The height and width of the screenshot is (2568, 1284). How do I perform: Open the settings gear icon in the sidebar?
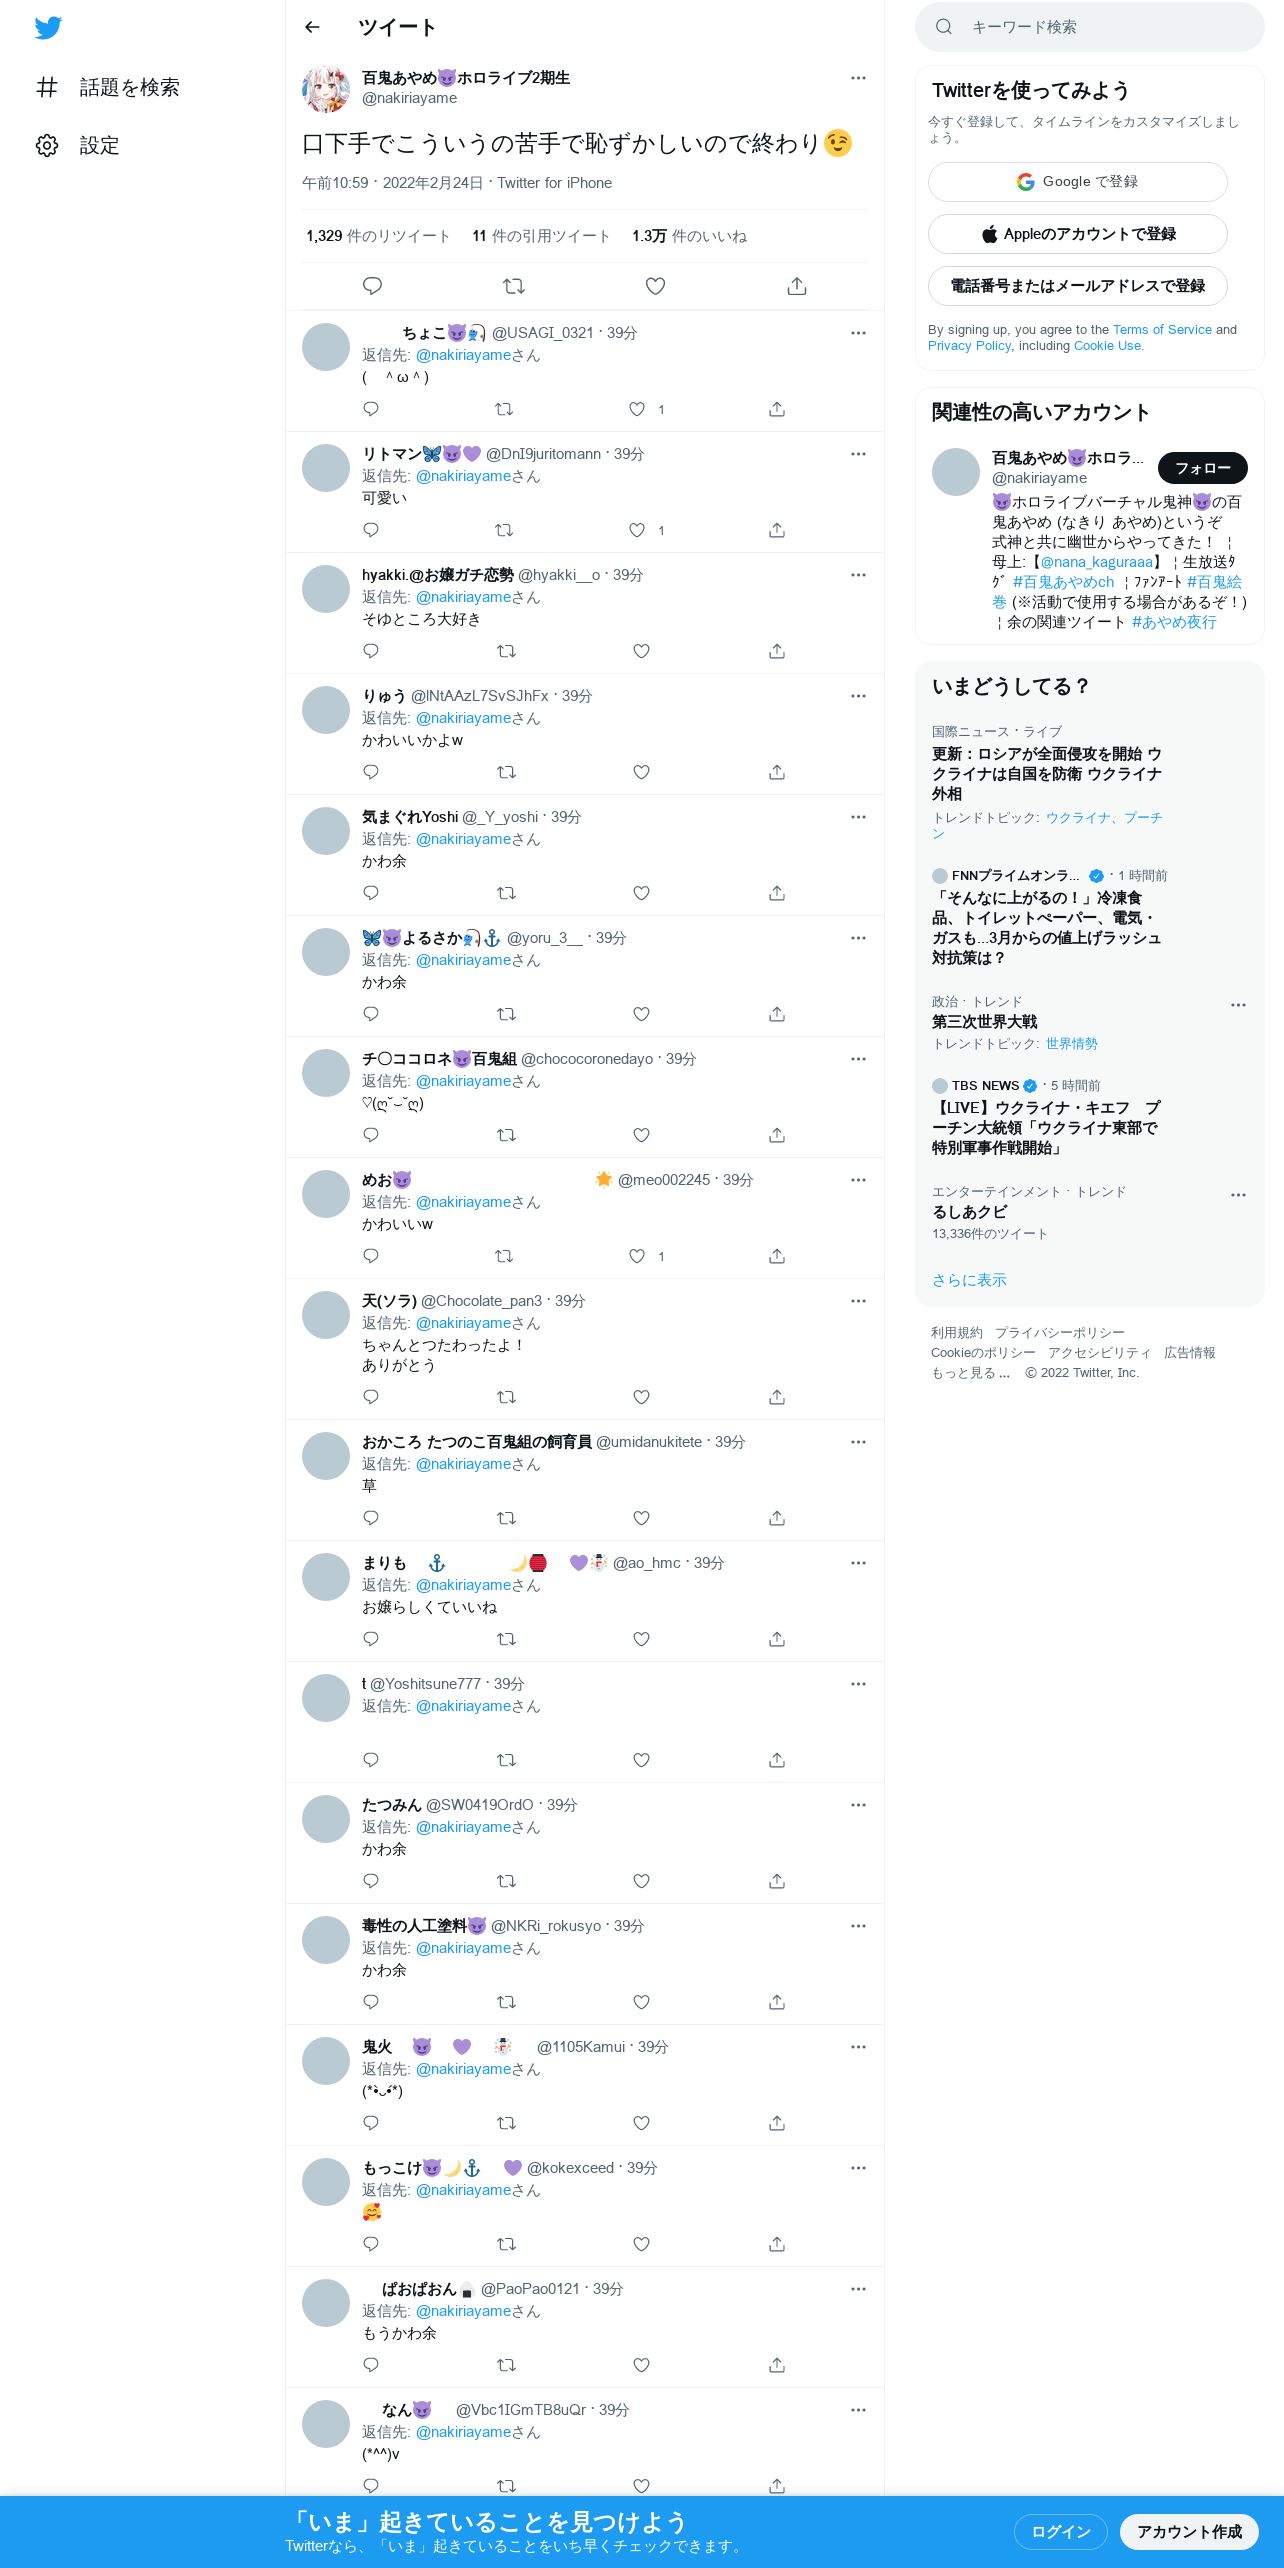click(x=47, y=145)
